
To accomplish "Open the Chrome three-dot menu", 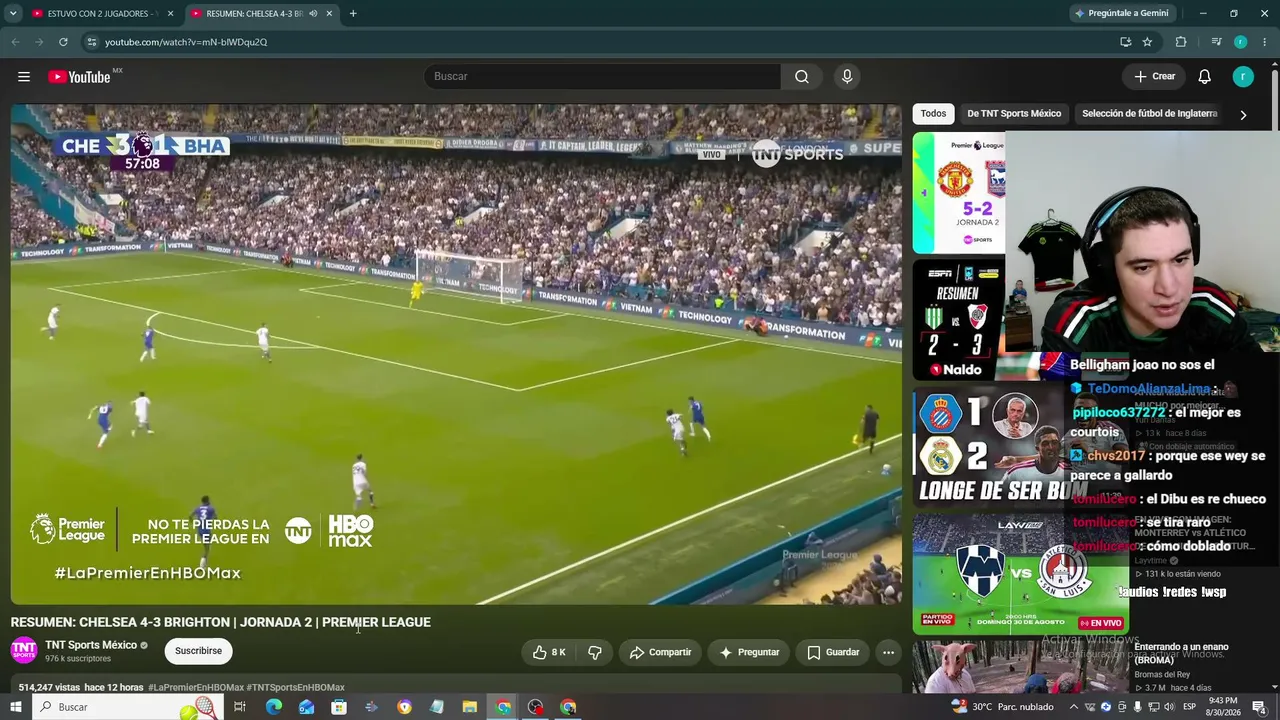I will click(x=1265, y=42).
